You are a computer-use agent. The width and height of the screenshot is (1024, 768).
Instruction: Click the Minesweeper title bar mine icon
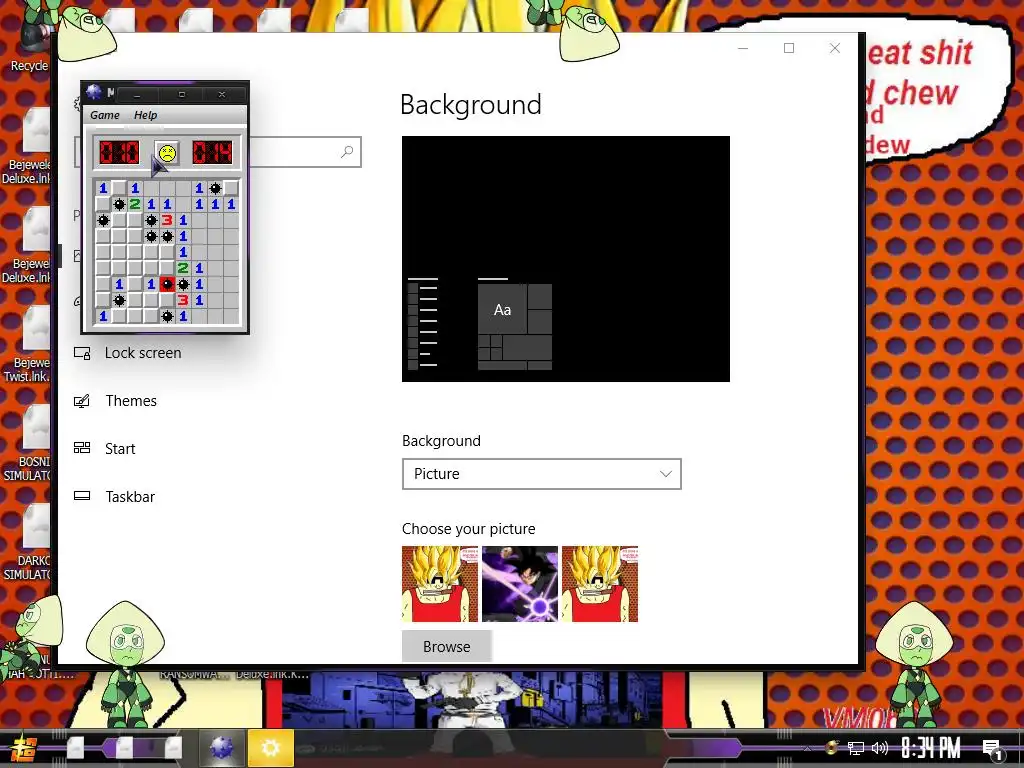pyautogui.click(x=94, y=93)
